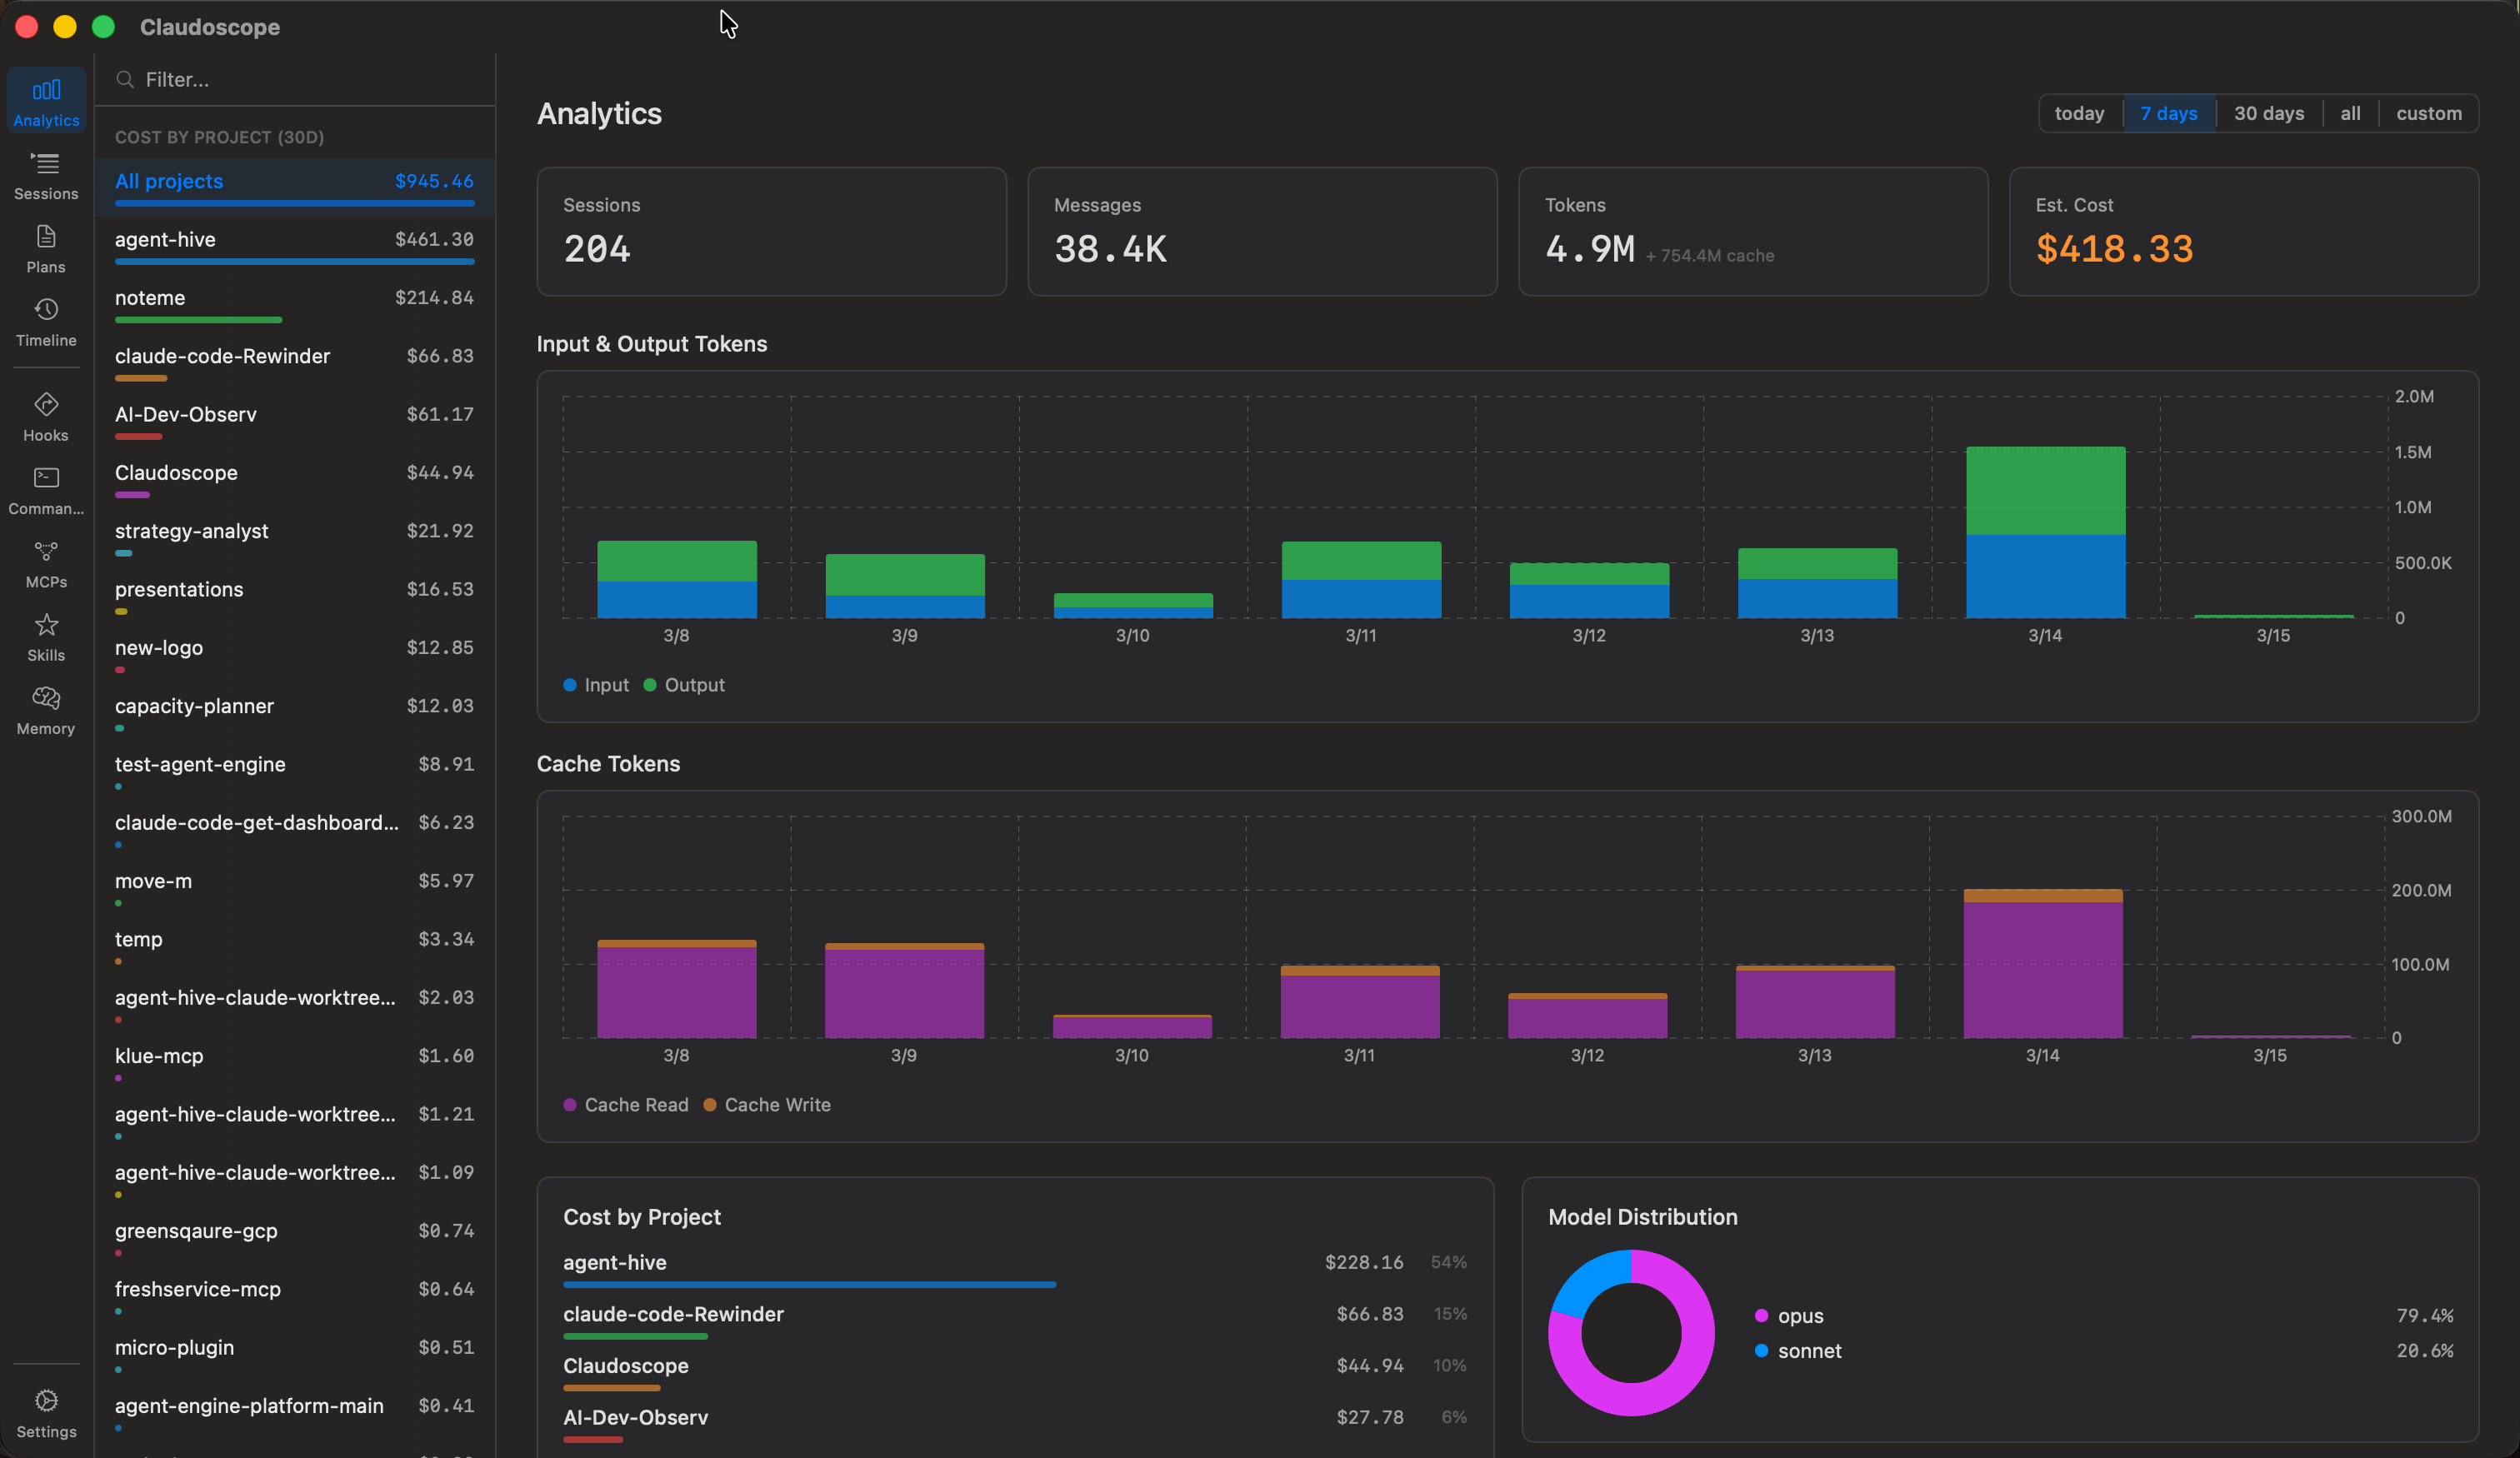2520x1458 pixels.
Task: Click the Est. Cost $418.33 card
Action: tap(2244, 231)
